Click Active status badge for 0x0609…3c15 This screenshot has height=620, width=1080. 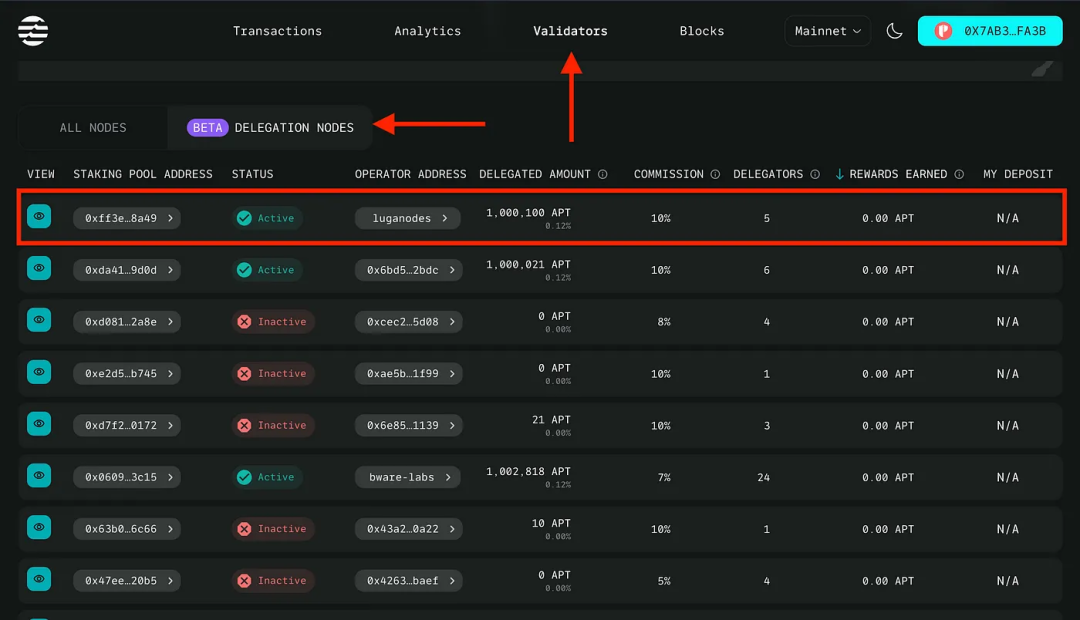[x=267, y=477]
